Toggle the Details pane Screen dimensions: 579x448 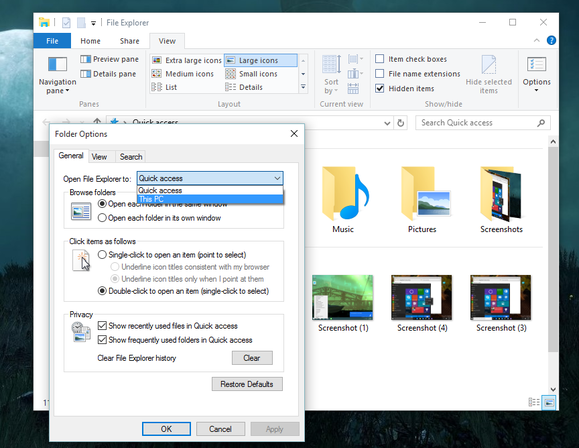[108, 74]
